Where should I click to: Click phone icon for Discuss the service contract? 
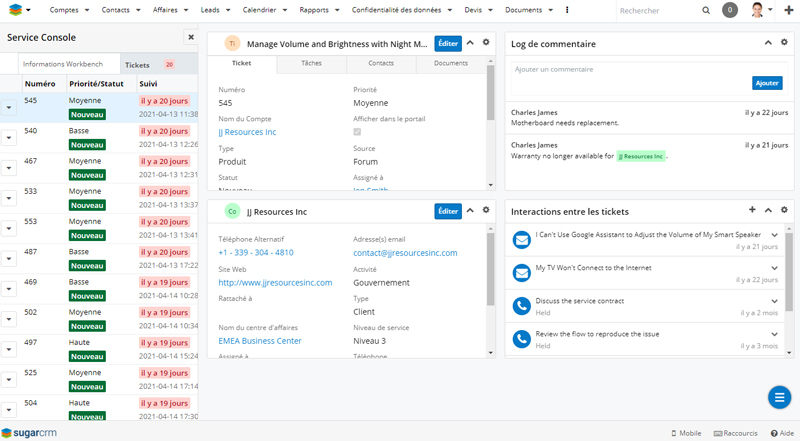[521, 306]
